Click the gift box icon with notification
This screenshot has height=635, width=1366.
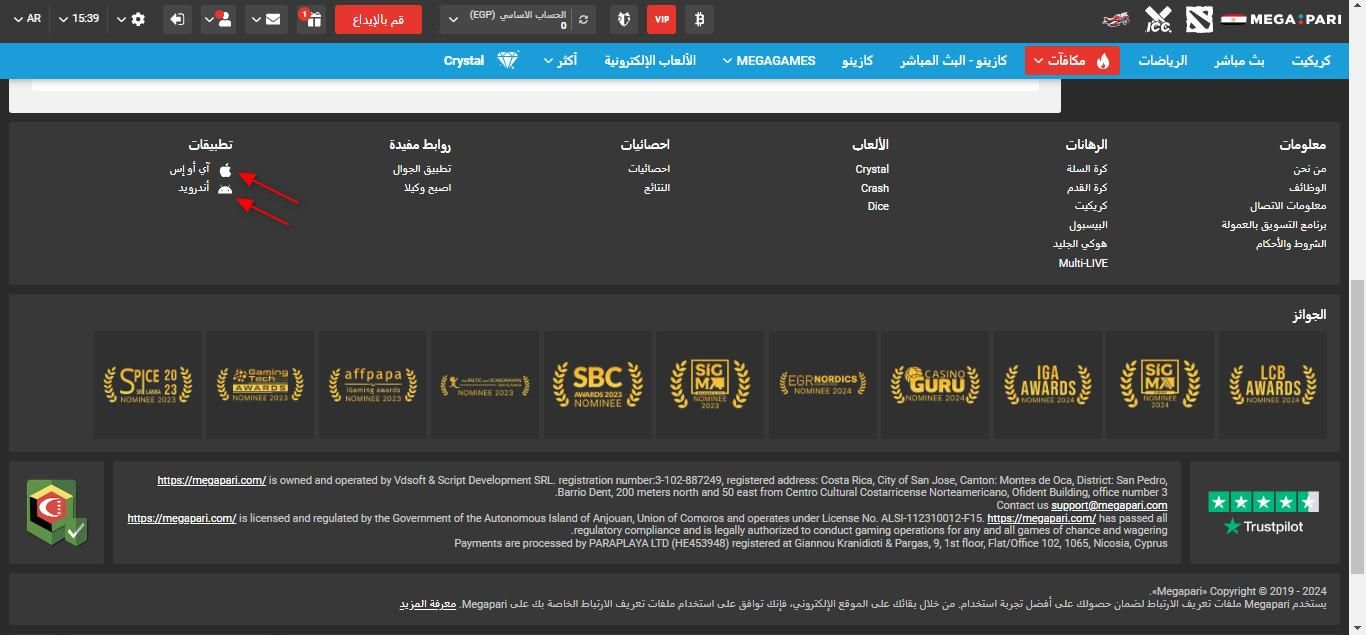[313, 19]
